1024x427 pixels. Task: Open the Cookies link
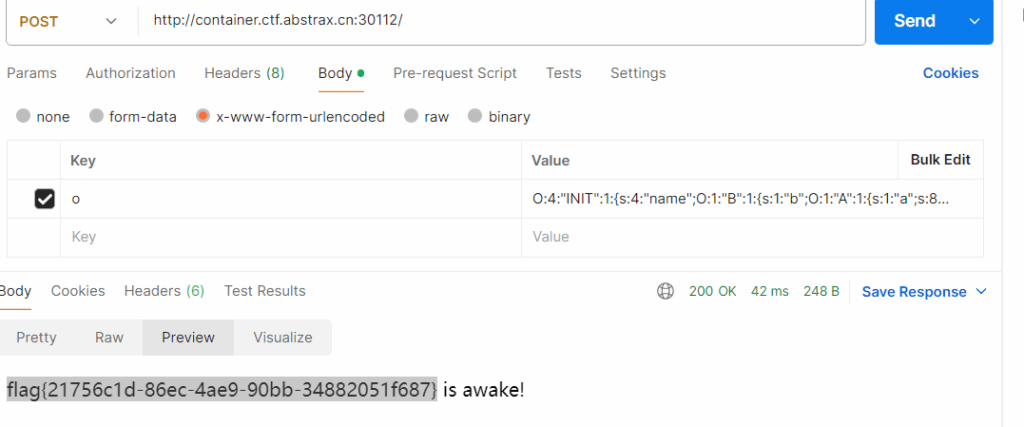tap(950, 73)
